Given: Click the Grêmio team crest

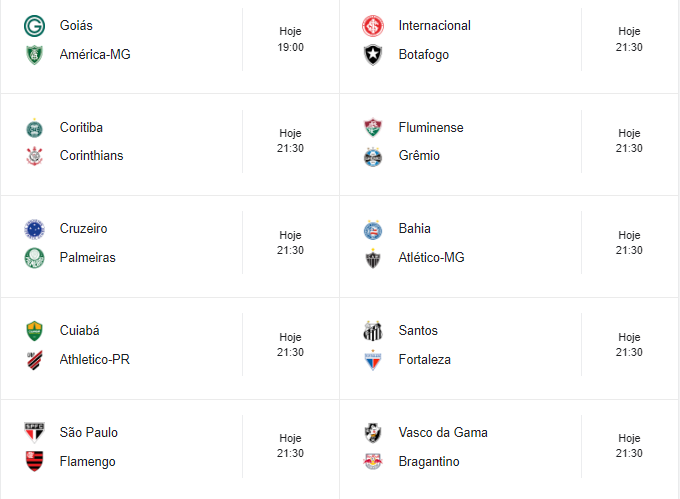Looking at the screenshot, I should pos(373,156).
